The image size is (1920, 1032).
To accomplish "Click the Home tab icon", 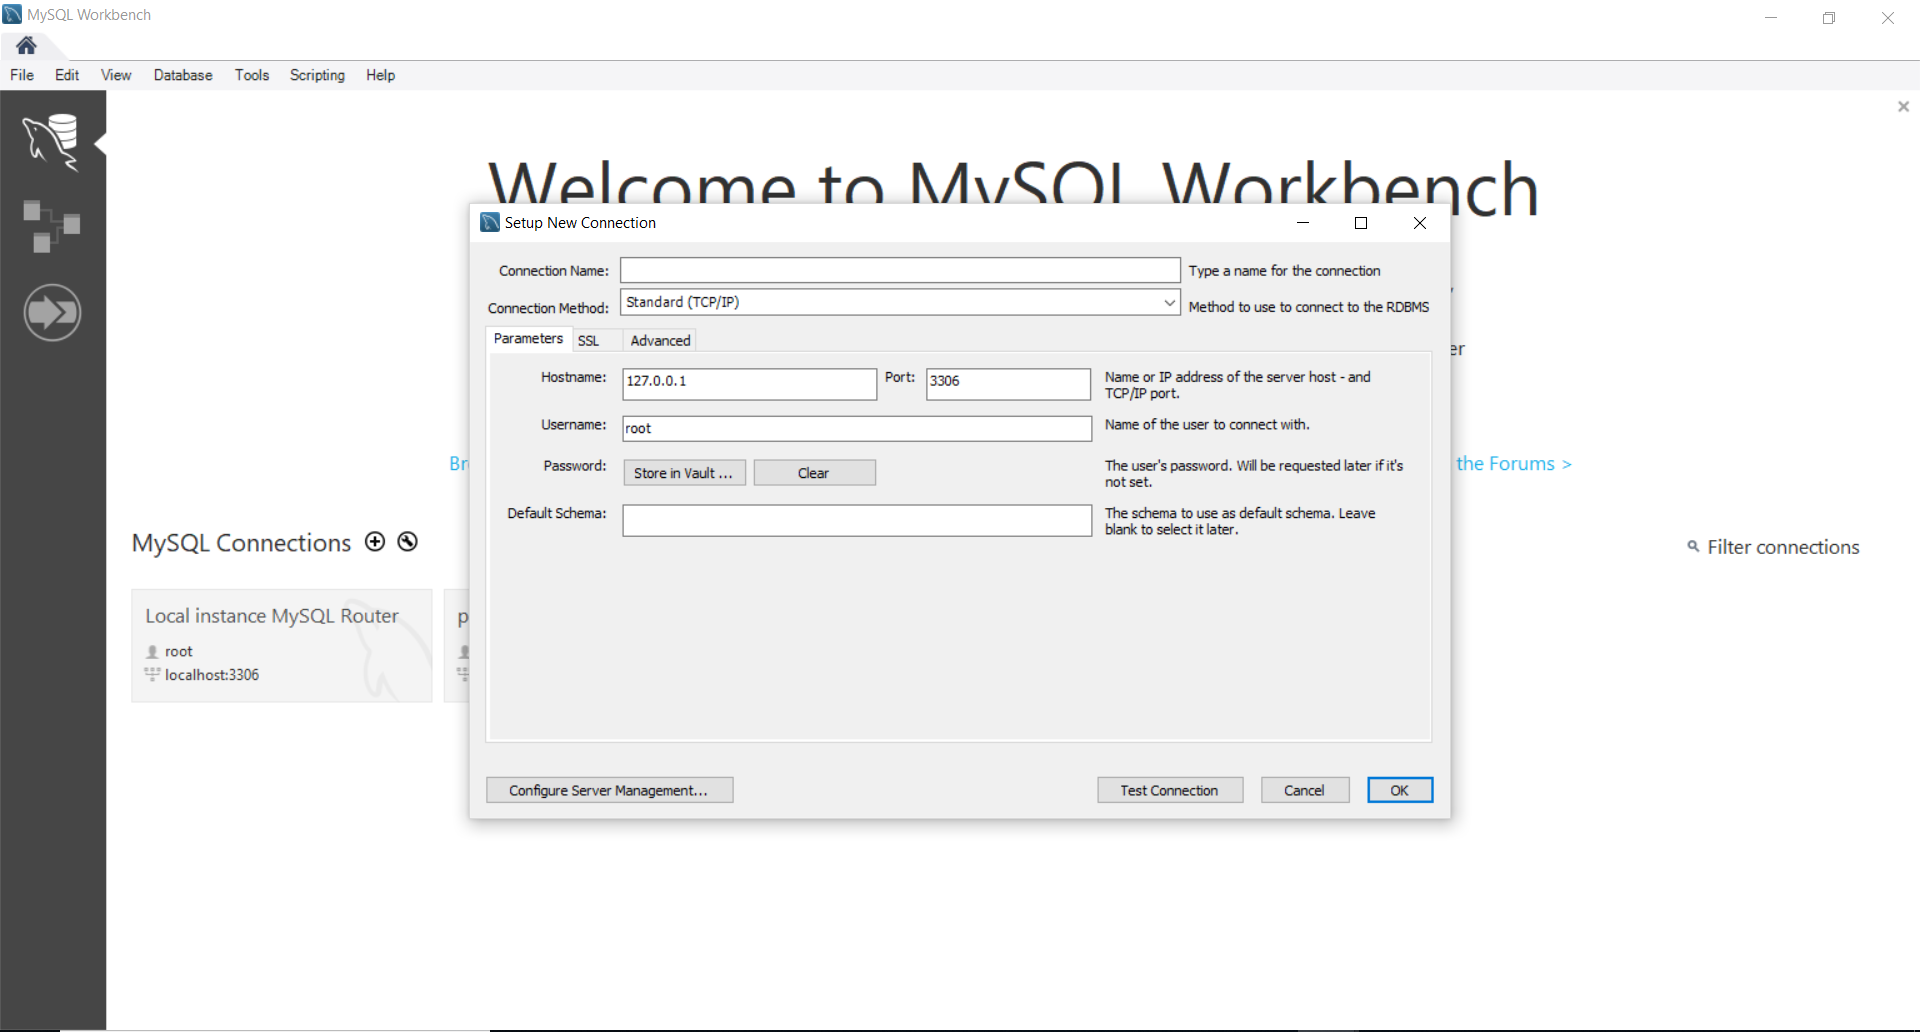I will [x=26, y=45].
